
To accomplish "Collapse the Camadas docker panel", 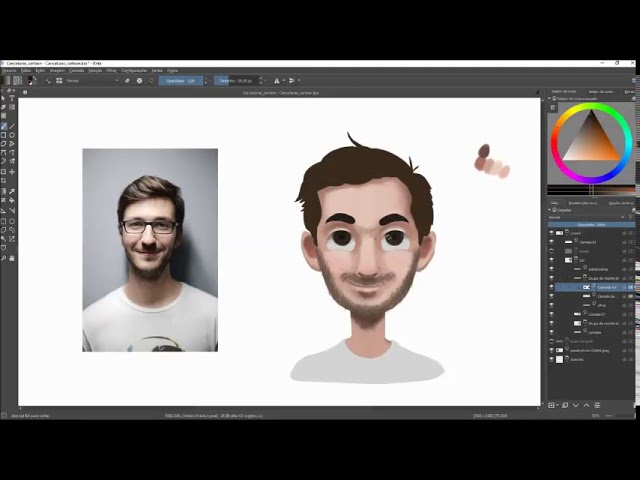I will pos(550,210).
